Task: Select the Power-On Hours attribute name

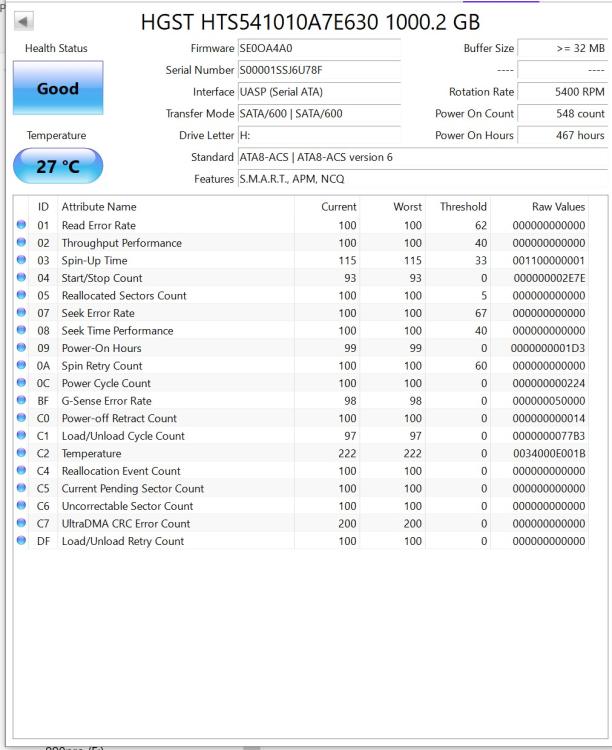Action: (101, 348)
